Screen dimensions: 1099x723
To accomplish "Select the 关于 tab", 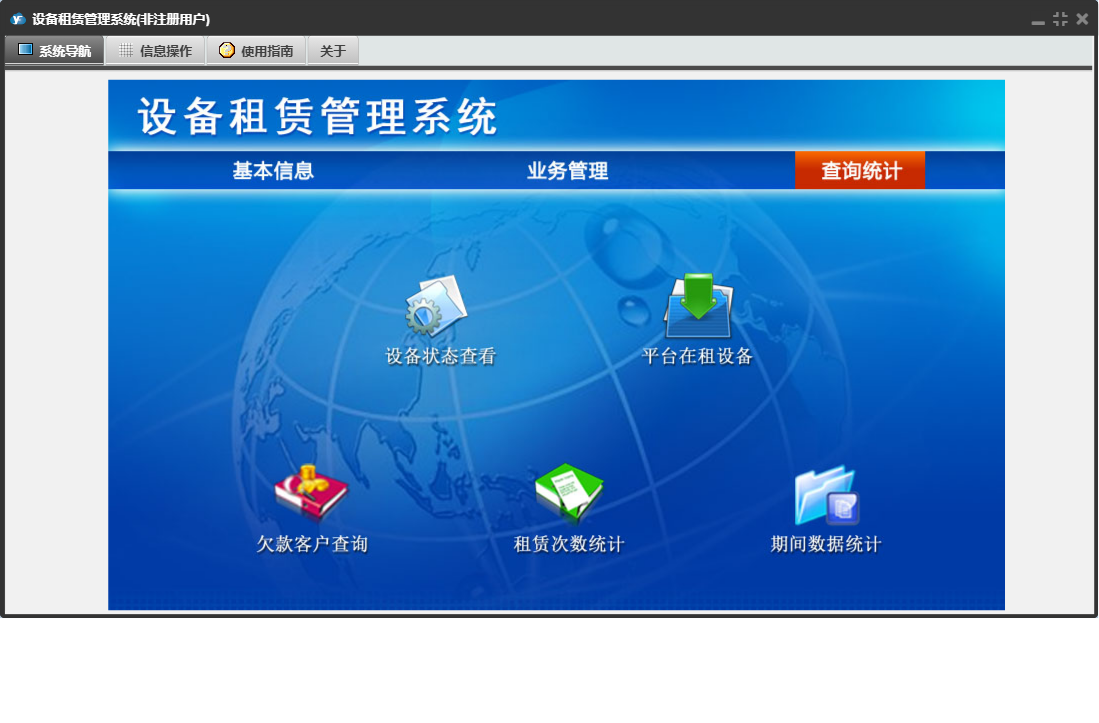I will pyautogui.click(x=333, y=51).
